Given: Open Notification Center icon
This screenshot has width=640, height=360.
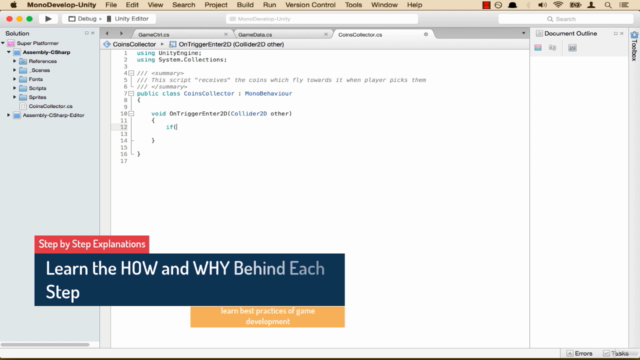Looking at the screenshot, I should point(624,5).
